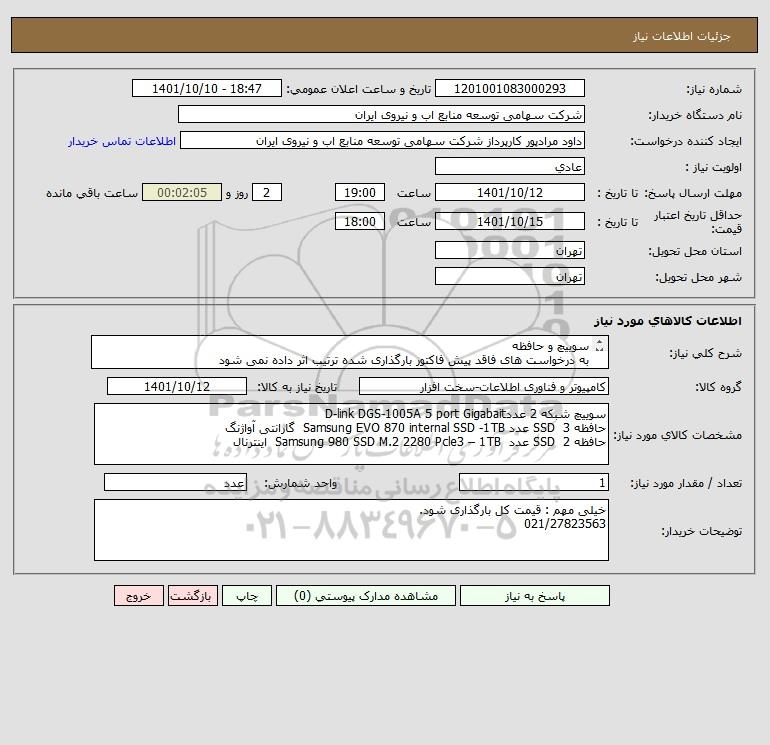This screenshot has width=770, height=745.
Task: Click the remaining time countdown 00:02:05
Action: [182, 193]
